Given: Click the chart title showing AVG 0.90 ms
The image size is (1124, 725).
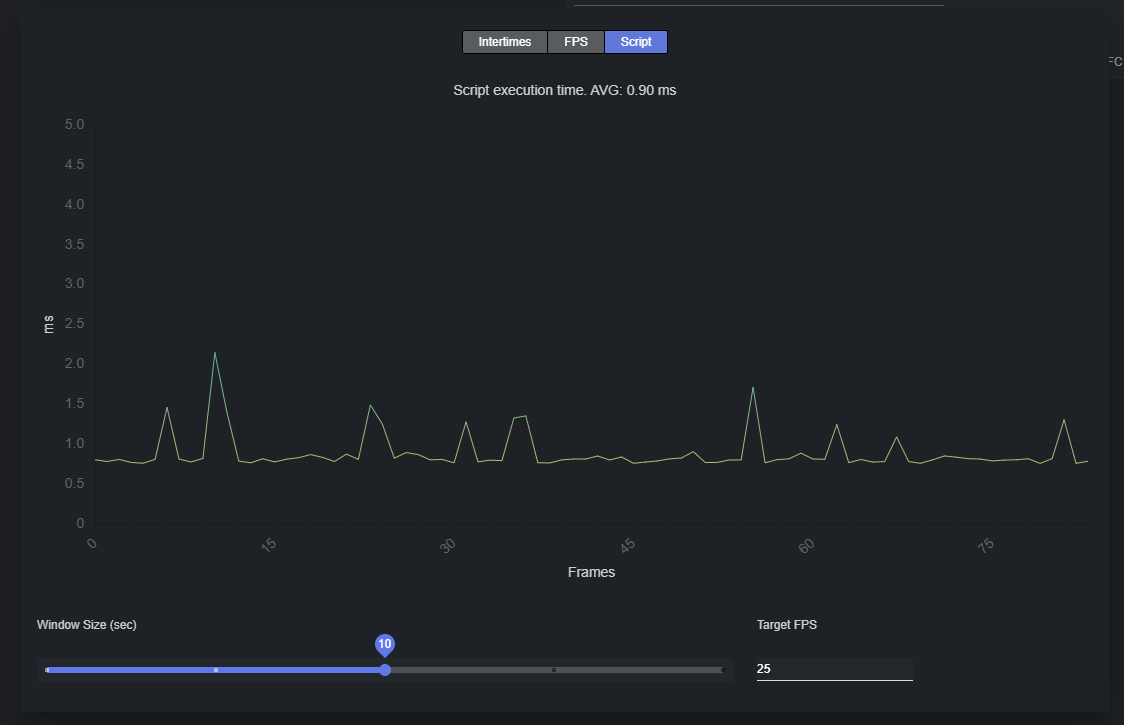Looking at the screenshot, I should (x=564, y=90).
